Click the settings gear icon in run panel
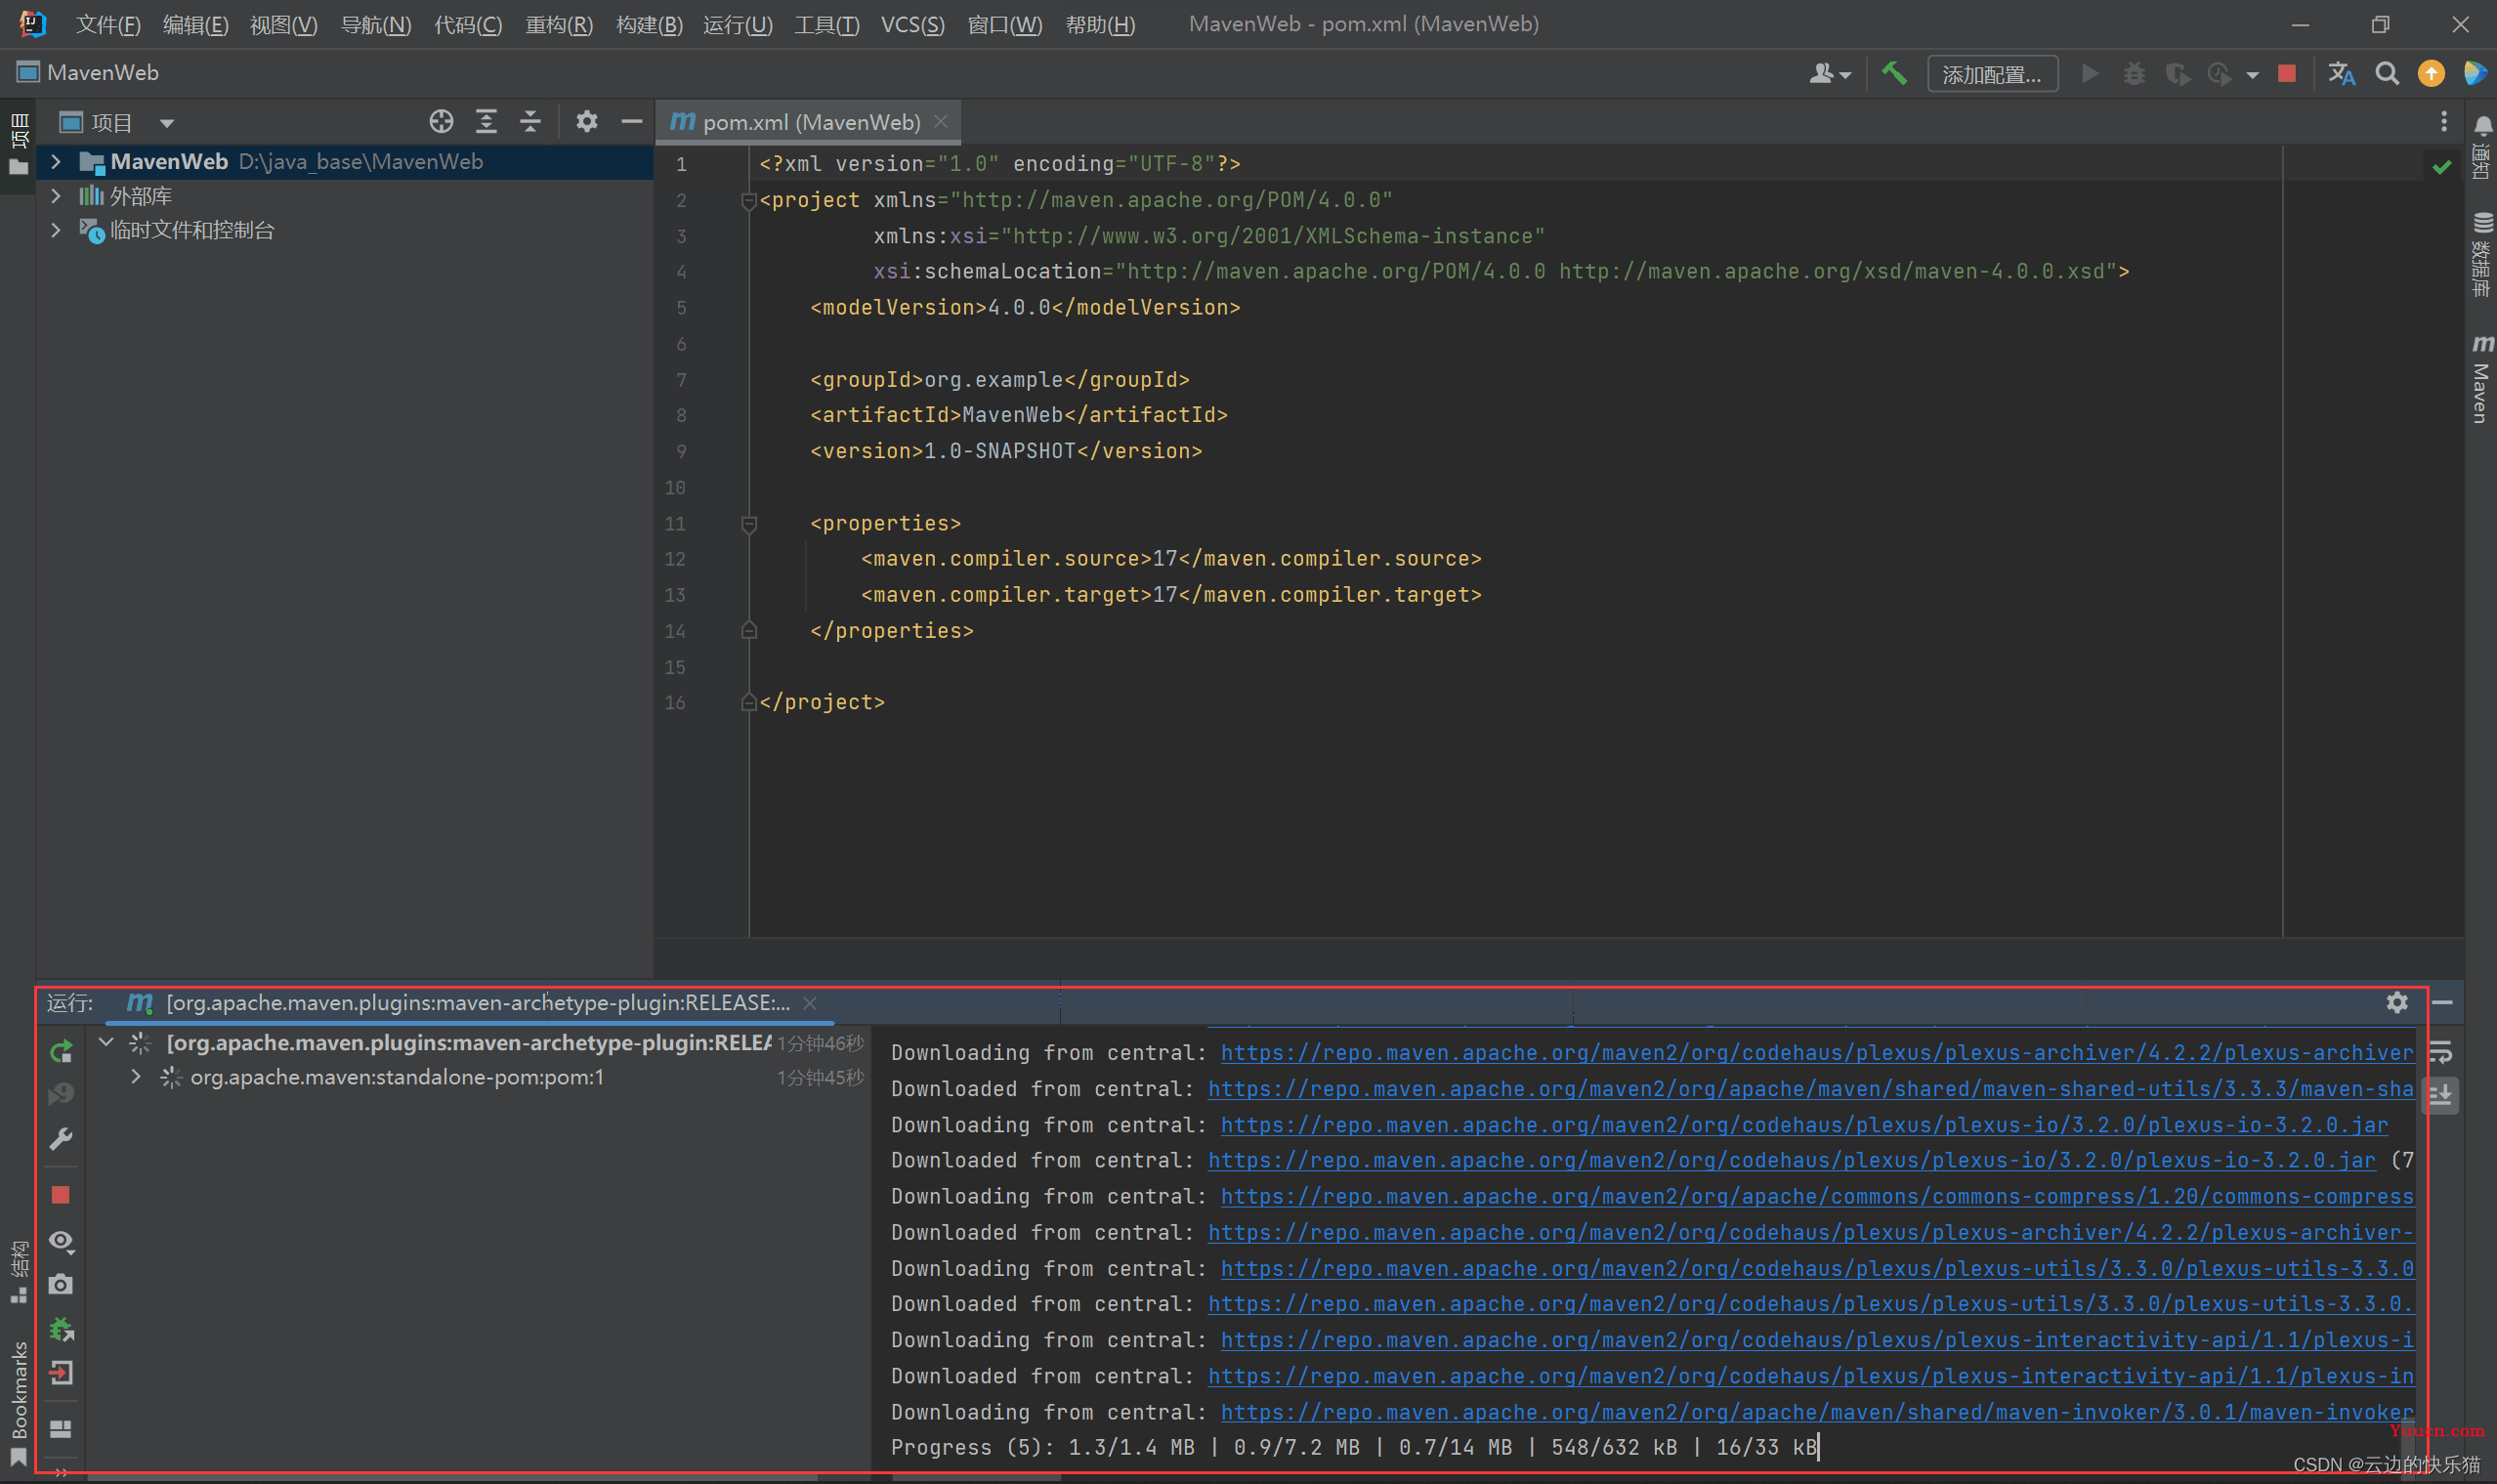The image size is (2497, 1484). pos(2398,1003)
